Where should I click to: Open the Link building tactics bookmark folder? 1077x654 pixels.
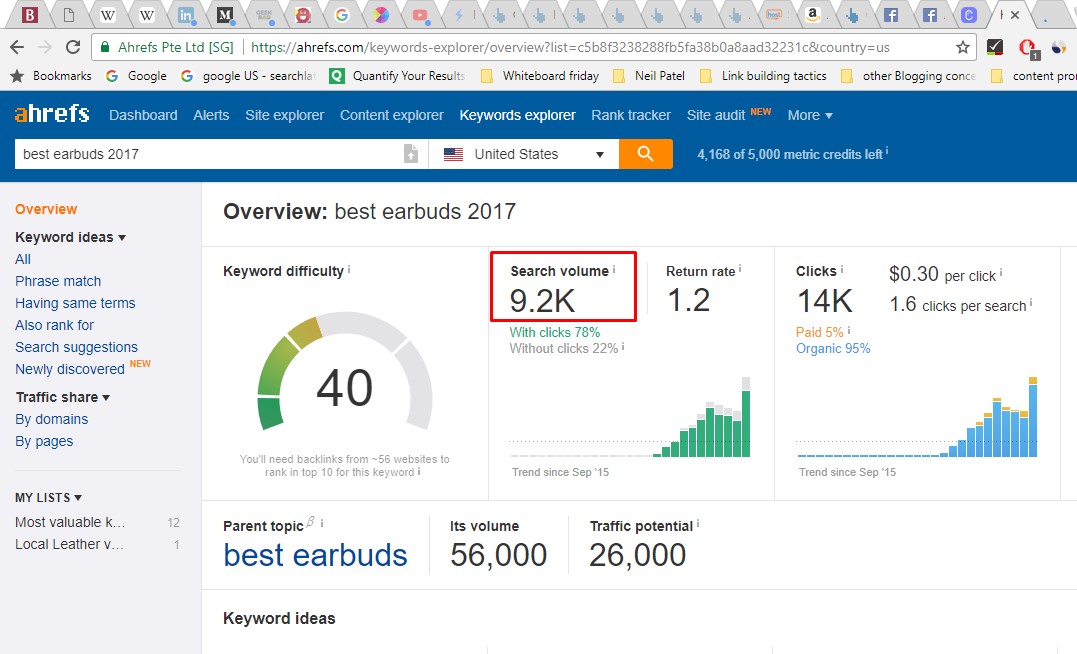pos(763,76)
